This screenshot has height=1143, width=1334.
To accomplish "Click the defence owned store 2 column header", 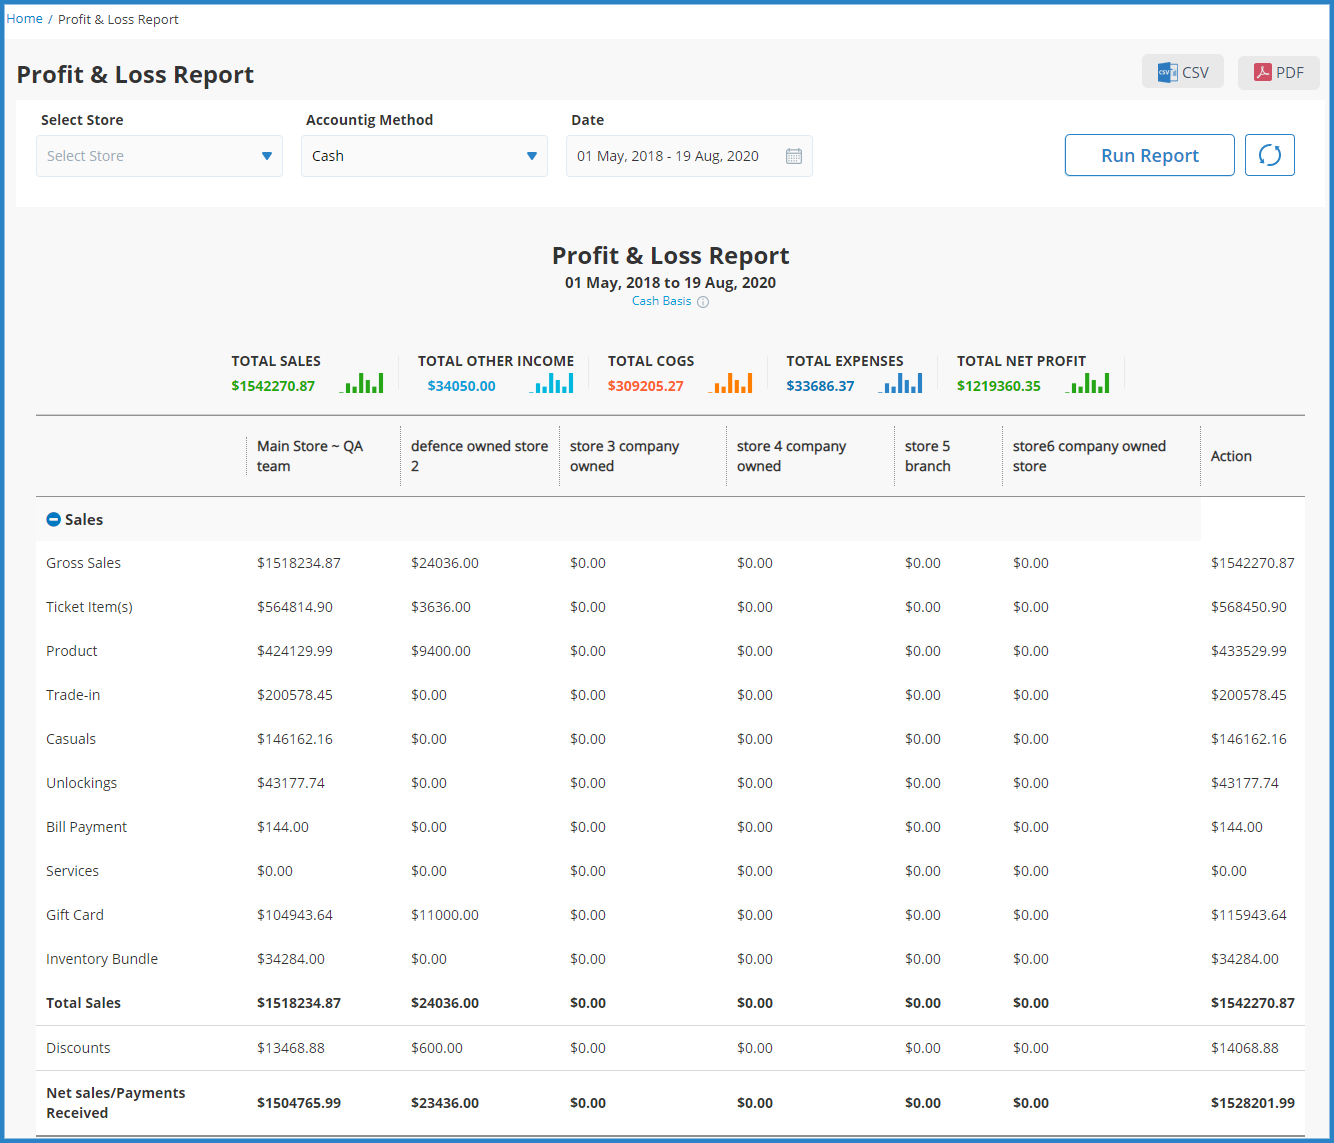I will coord(479,456).
